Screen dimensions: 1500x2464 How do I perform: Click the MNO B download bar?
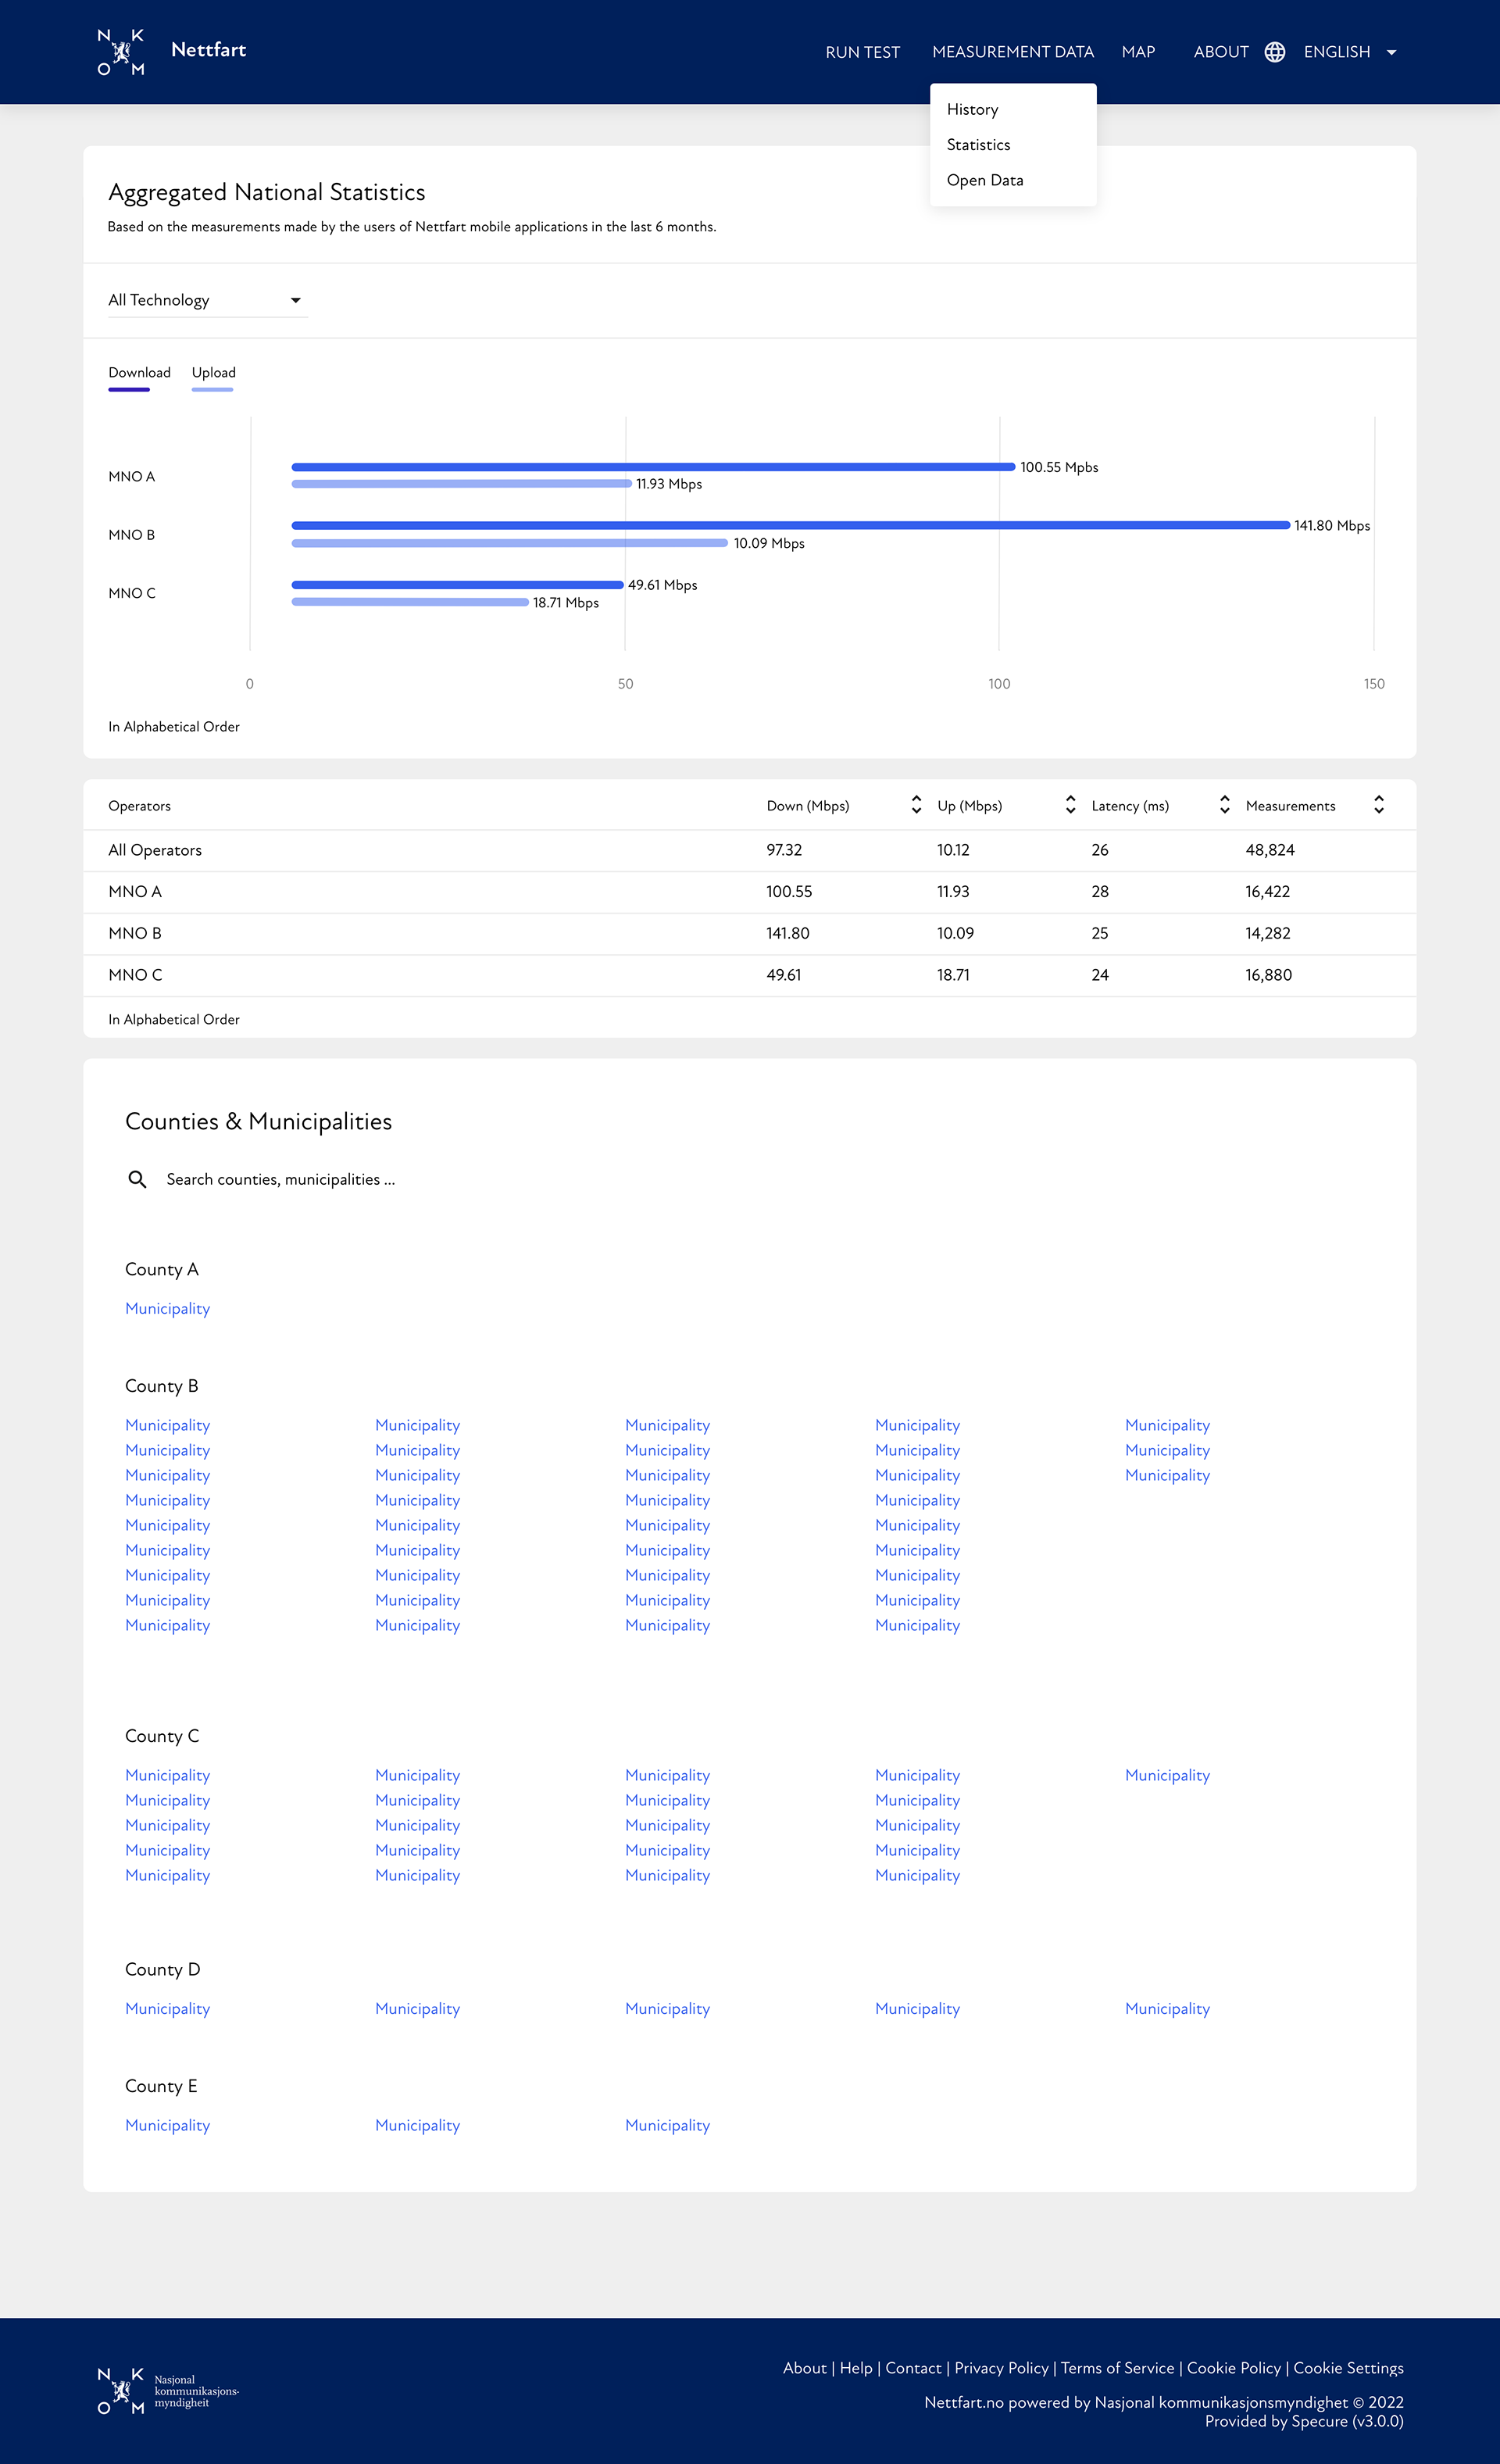pos(790,525)
